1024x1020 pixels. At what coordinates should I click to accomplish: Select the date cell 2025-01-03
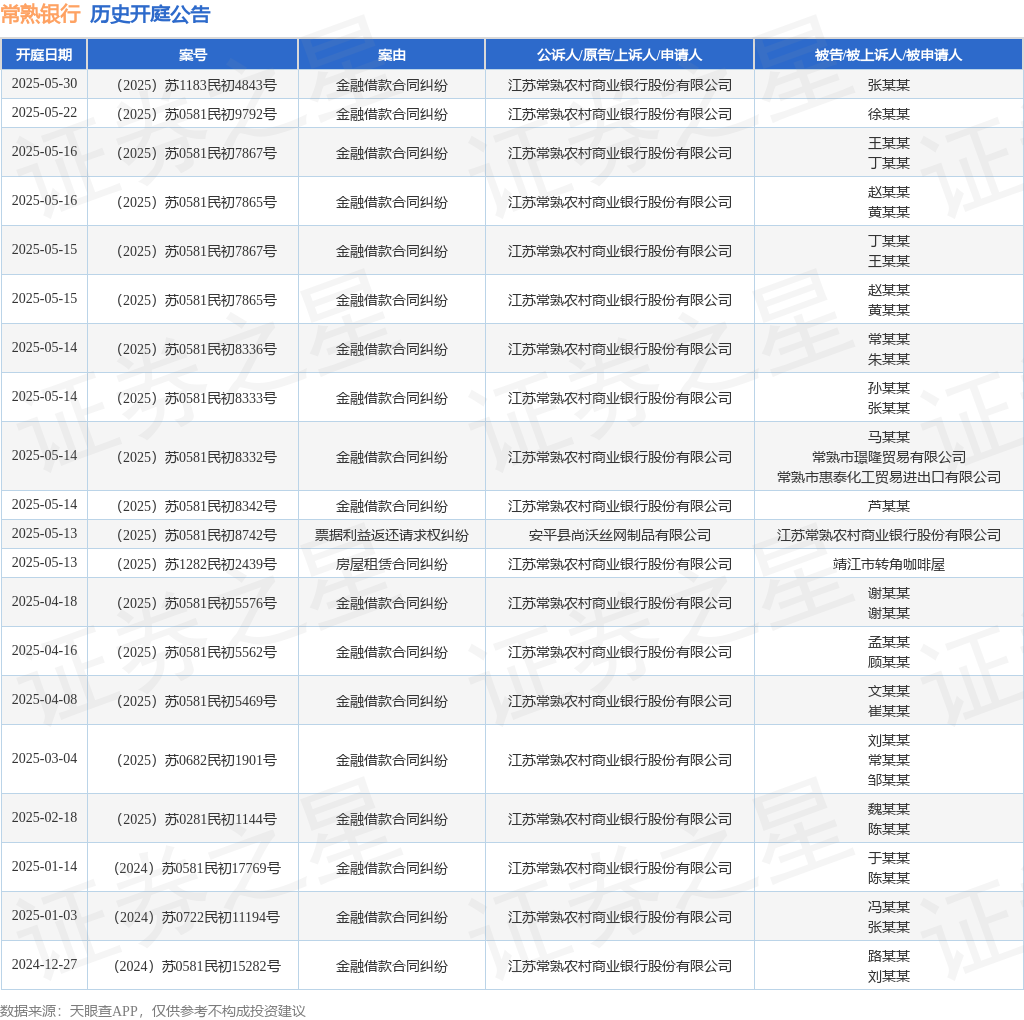click(44, 916)
